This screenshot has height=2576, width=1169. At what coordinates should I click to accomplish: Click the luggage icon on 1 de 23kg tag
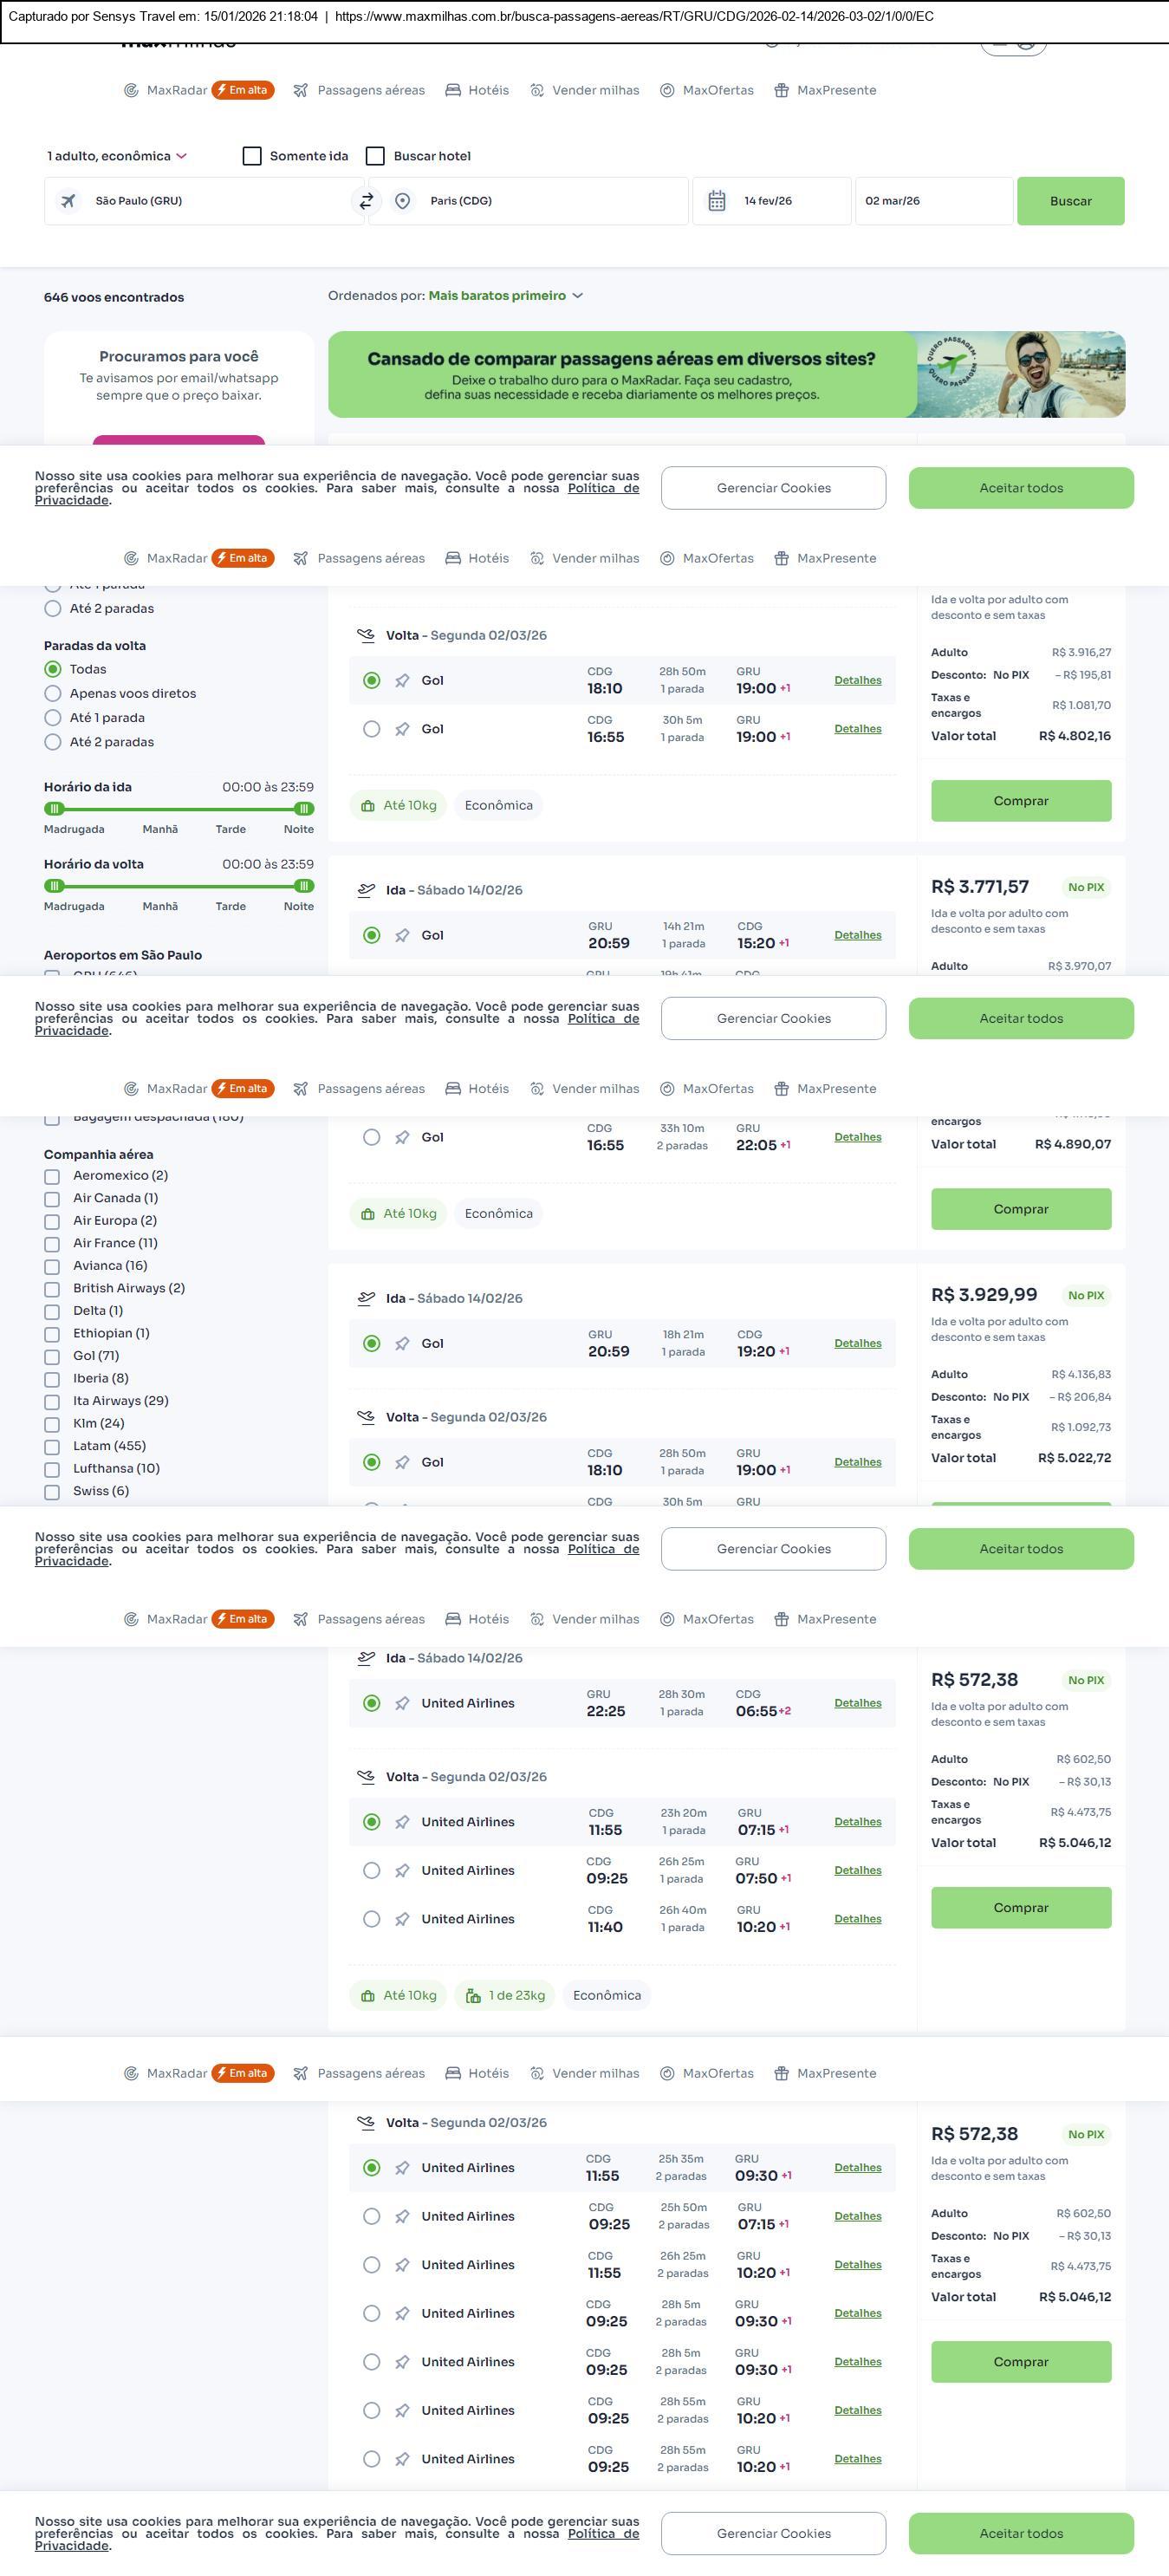point(473,1995)
